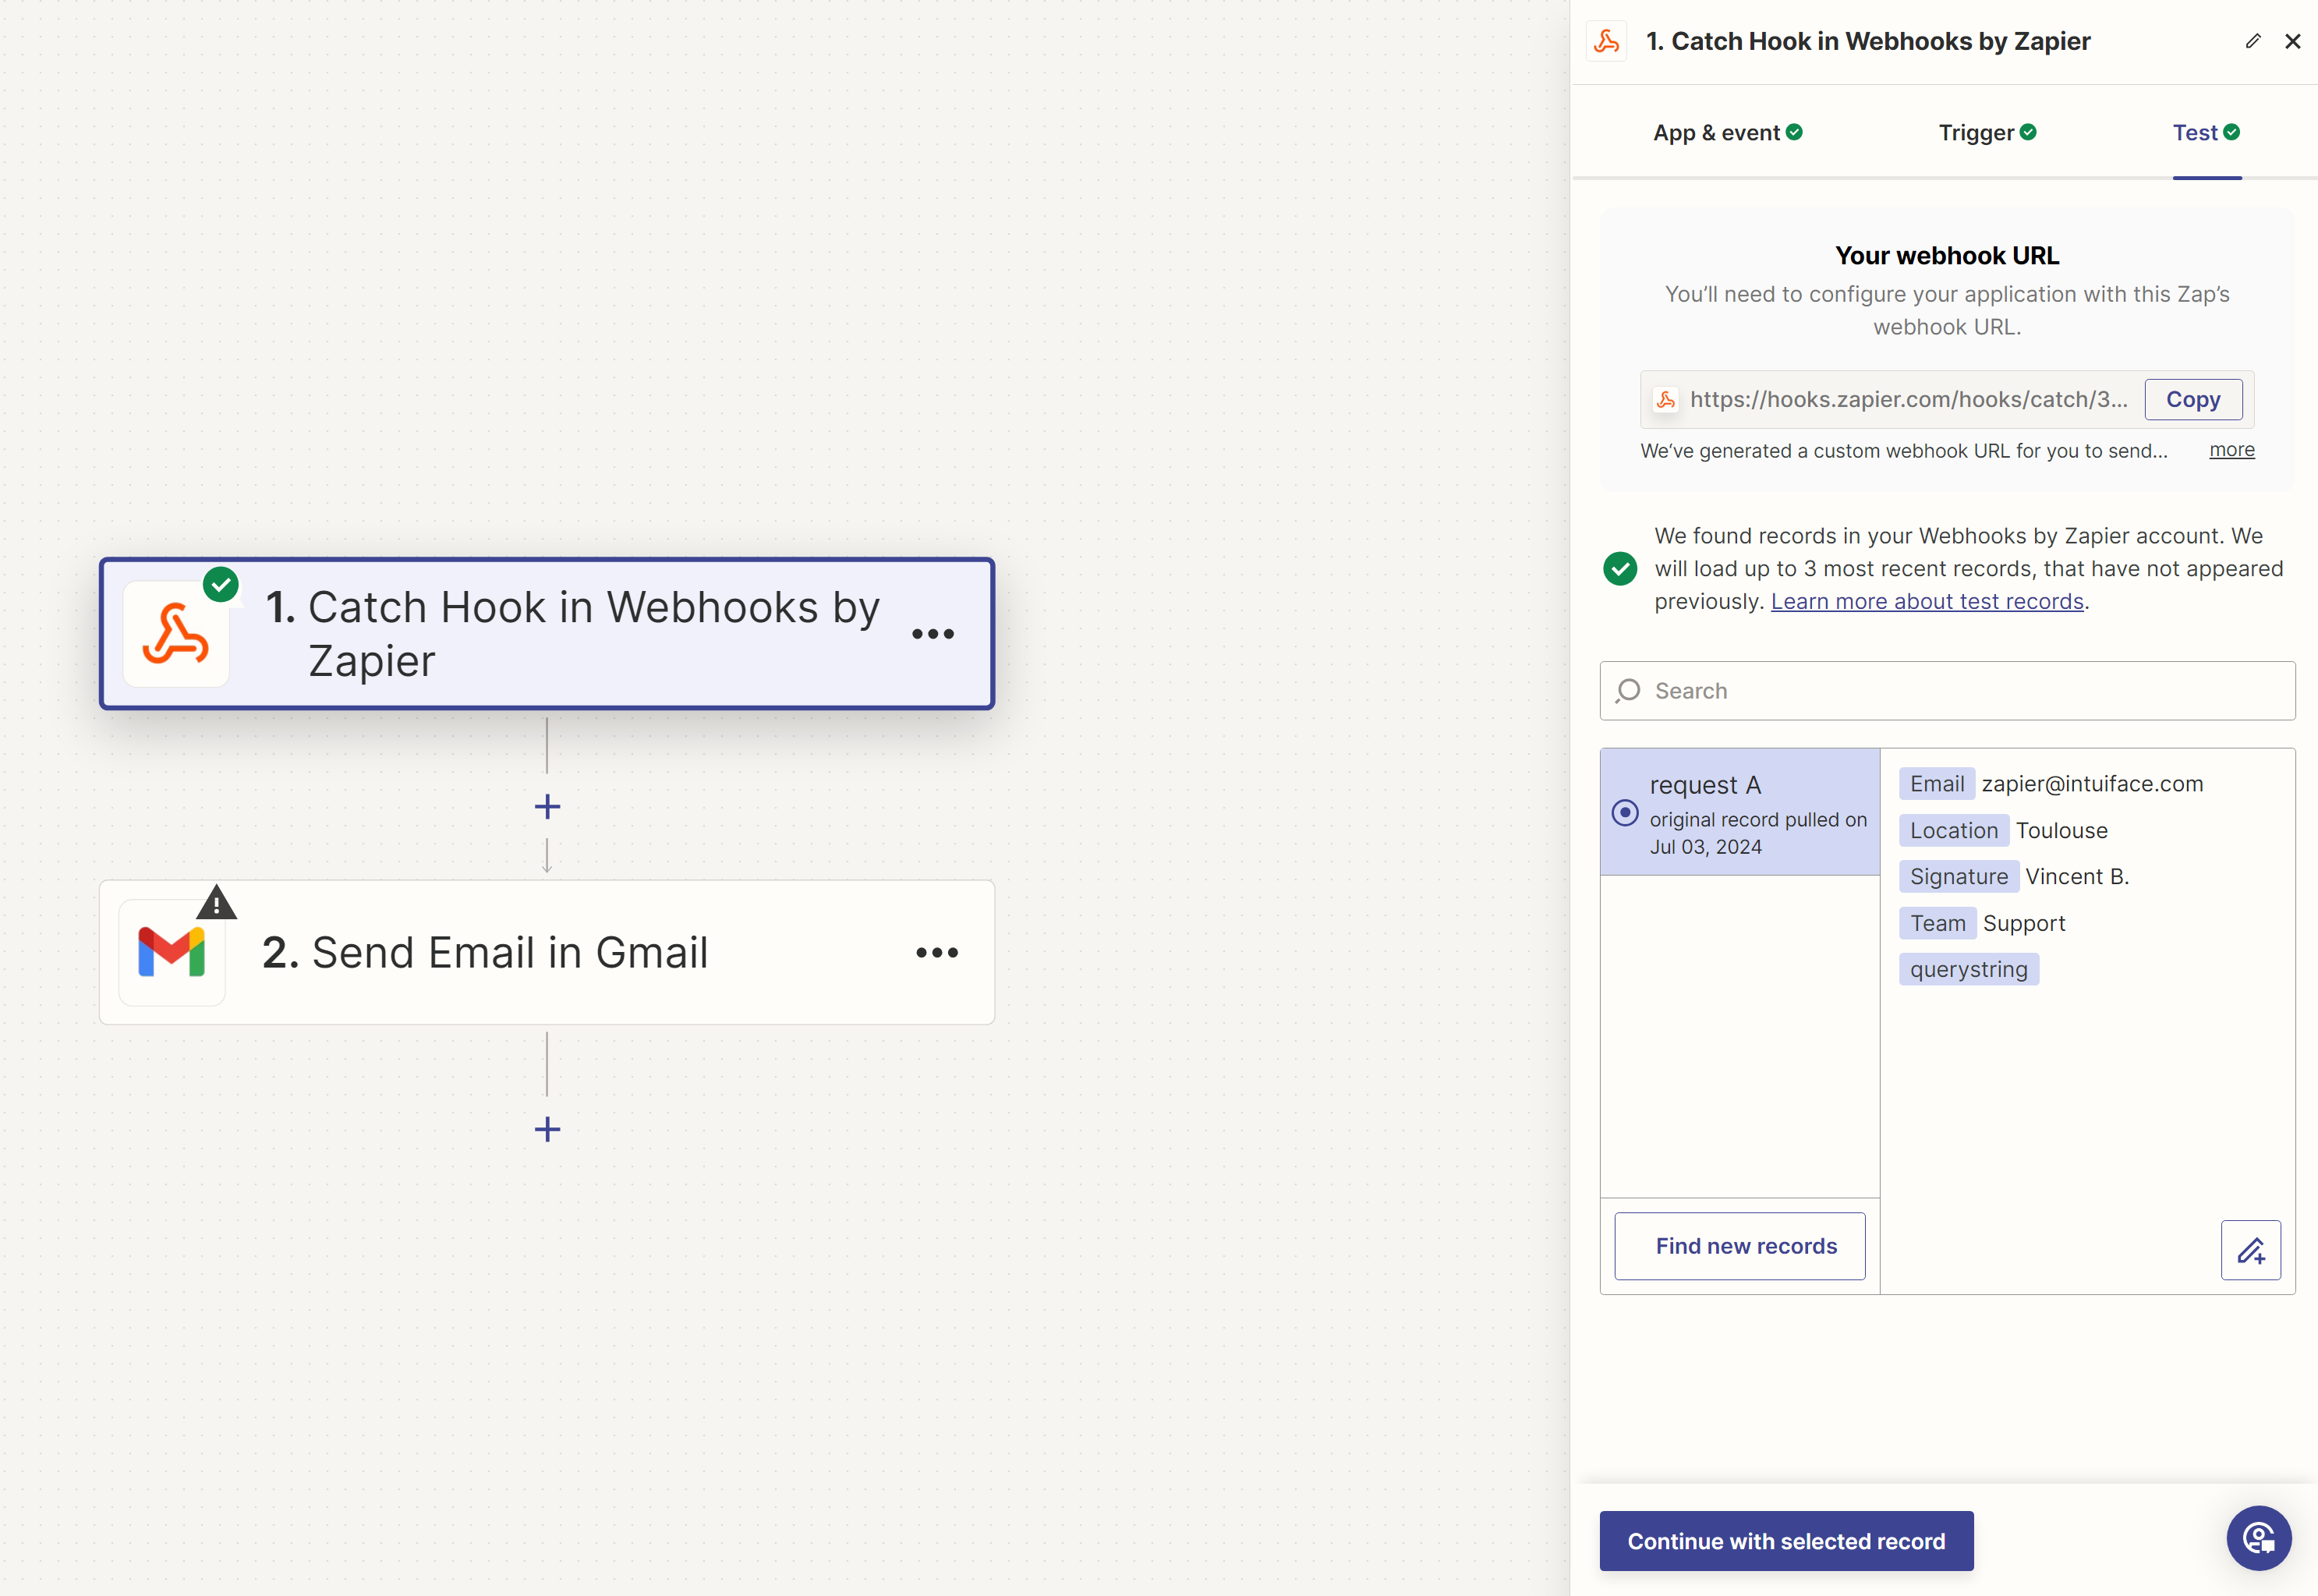2318x1596 pixels.
Task: Open the three-dot menu on Catch Hook step
Action: pos(933,634)
